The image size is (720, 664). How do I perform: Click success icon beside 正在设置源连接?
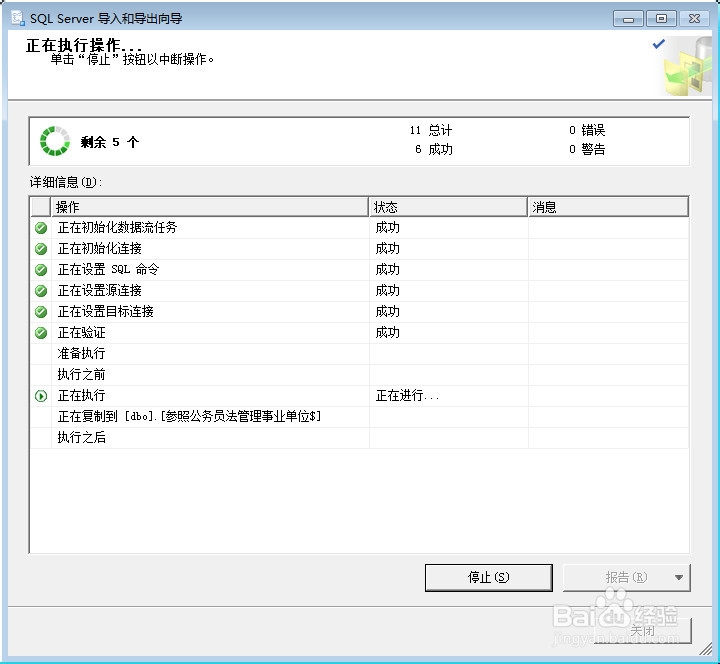41,291
